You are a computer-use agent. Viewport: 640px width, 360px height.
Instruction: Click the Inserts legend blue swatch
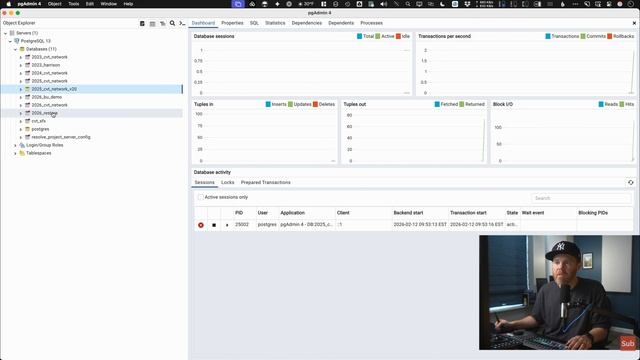pyautogui.click(x=268, y=104)
